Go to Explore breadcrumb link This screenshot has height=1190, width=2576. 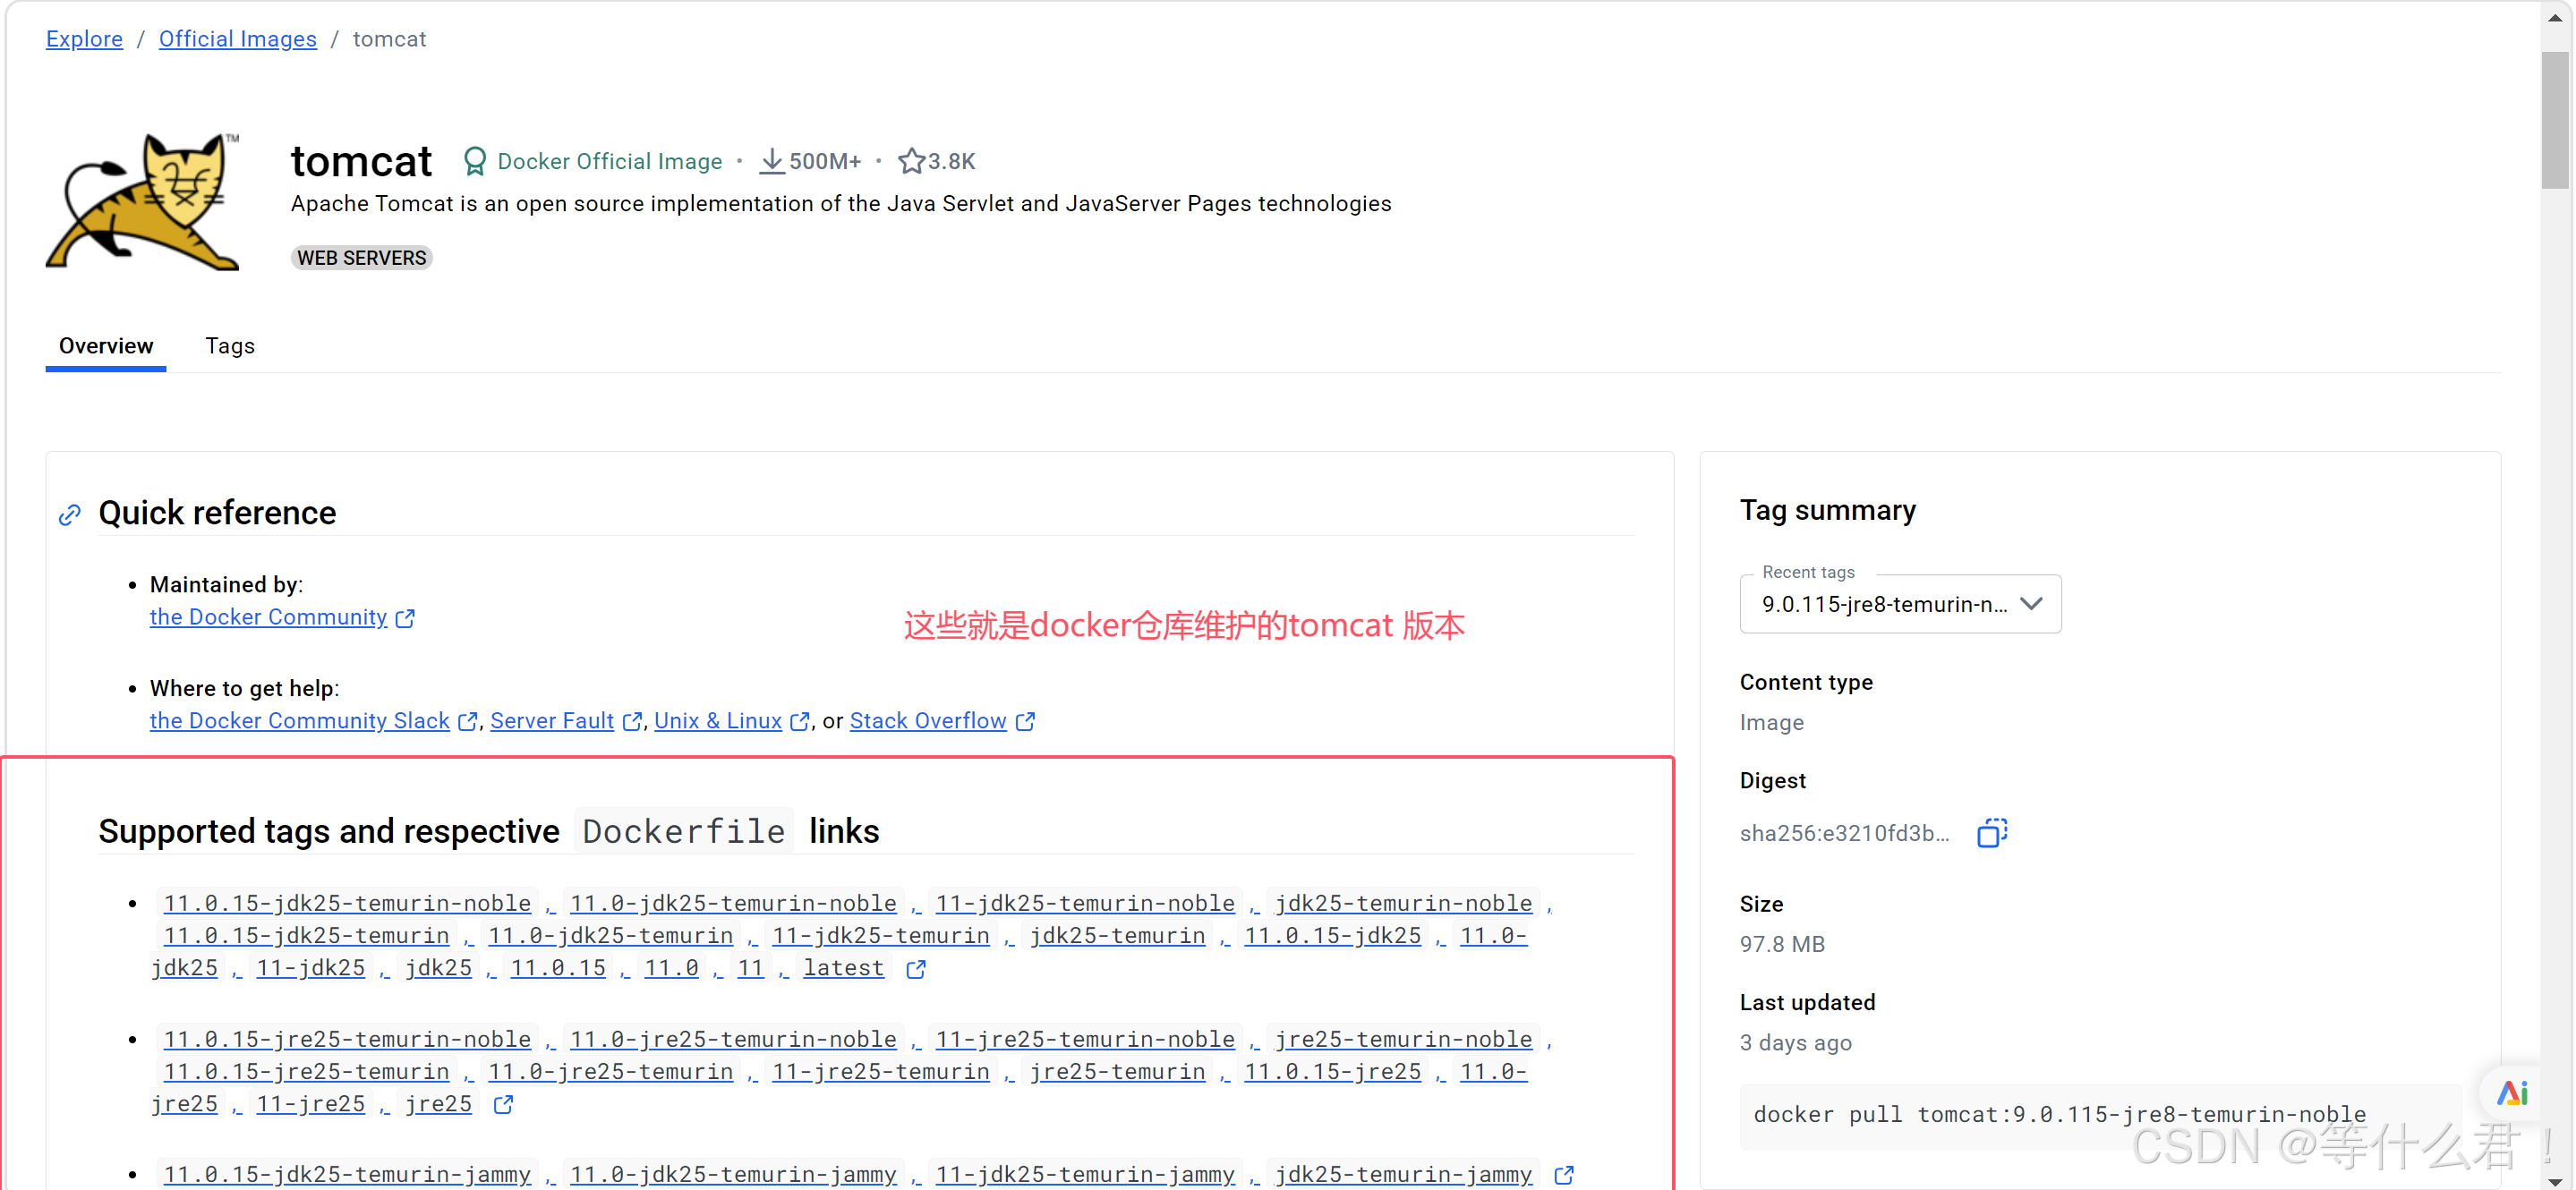click(x=84, y=39)
